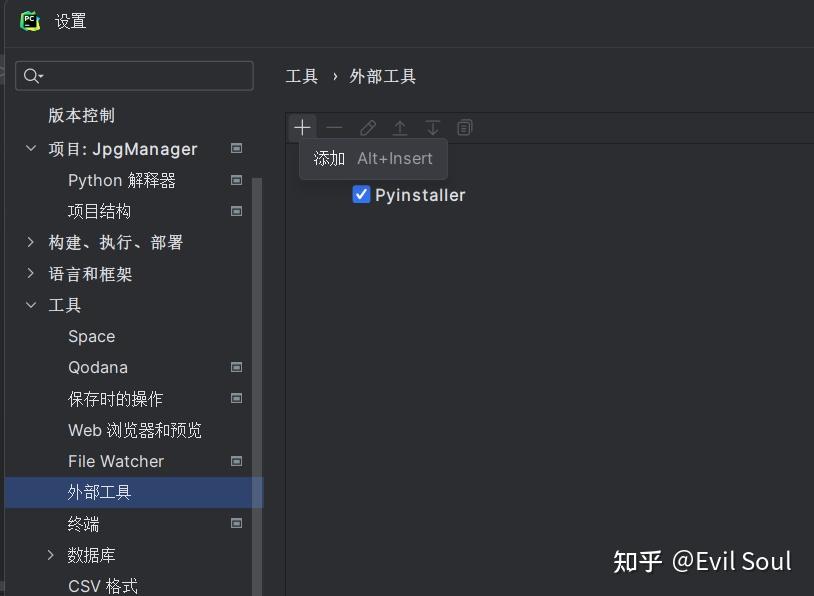Click the Move Down arrow icon
Viewport: 814px width, 596px height.
point(432,128)
